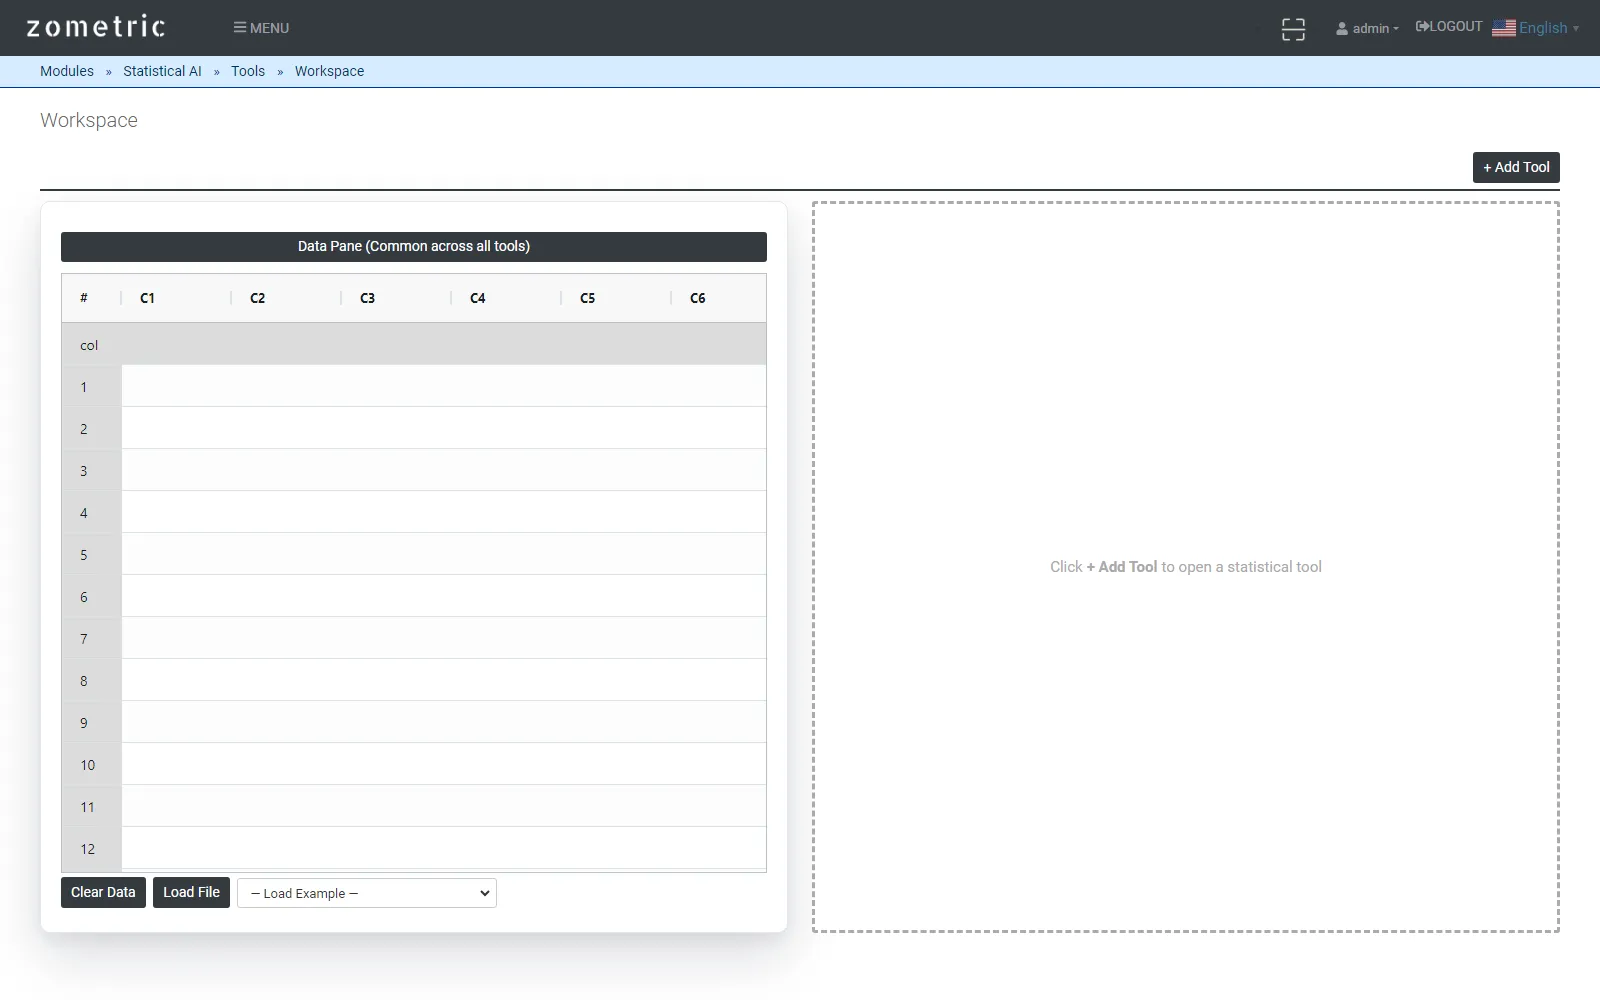The width and height of the screenshot is (1600, 1000).
Task: Select column header C4
Action: point(506,298)
